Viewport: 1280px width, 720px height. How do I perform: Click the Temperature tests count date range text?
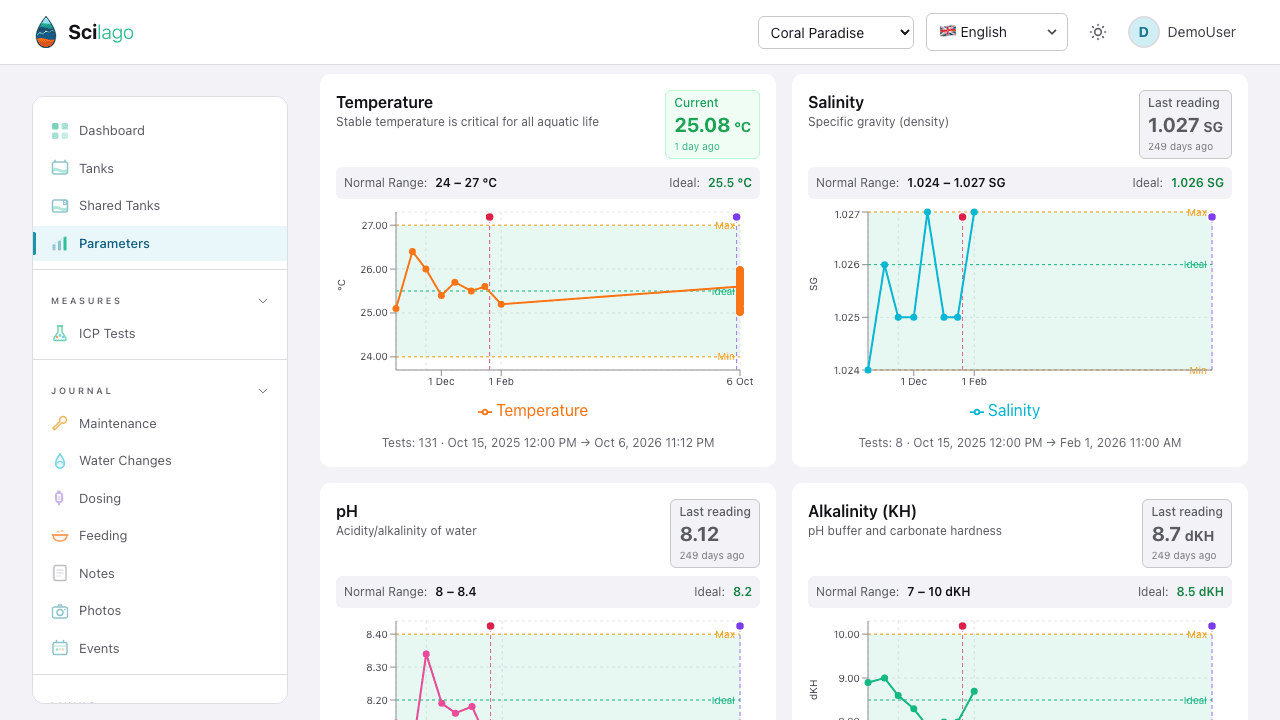548,442
